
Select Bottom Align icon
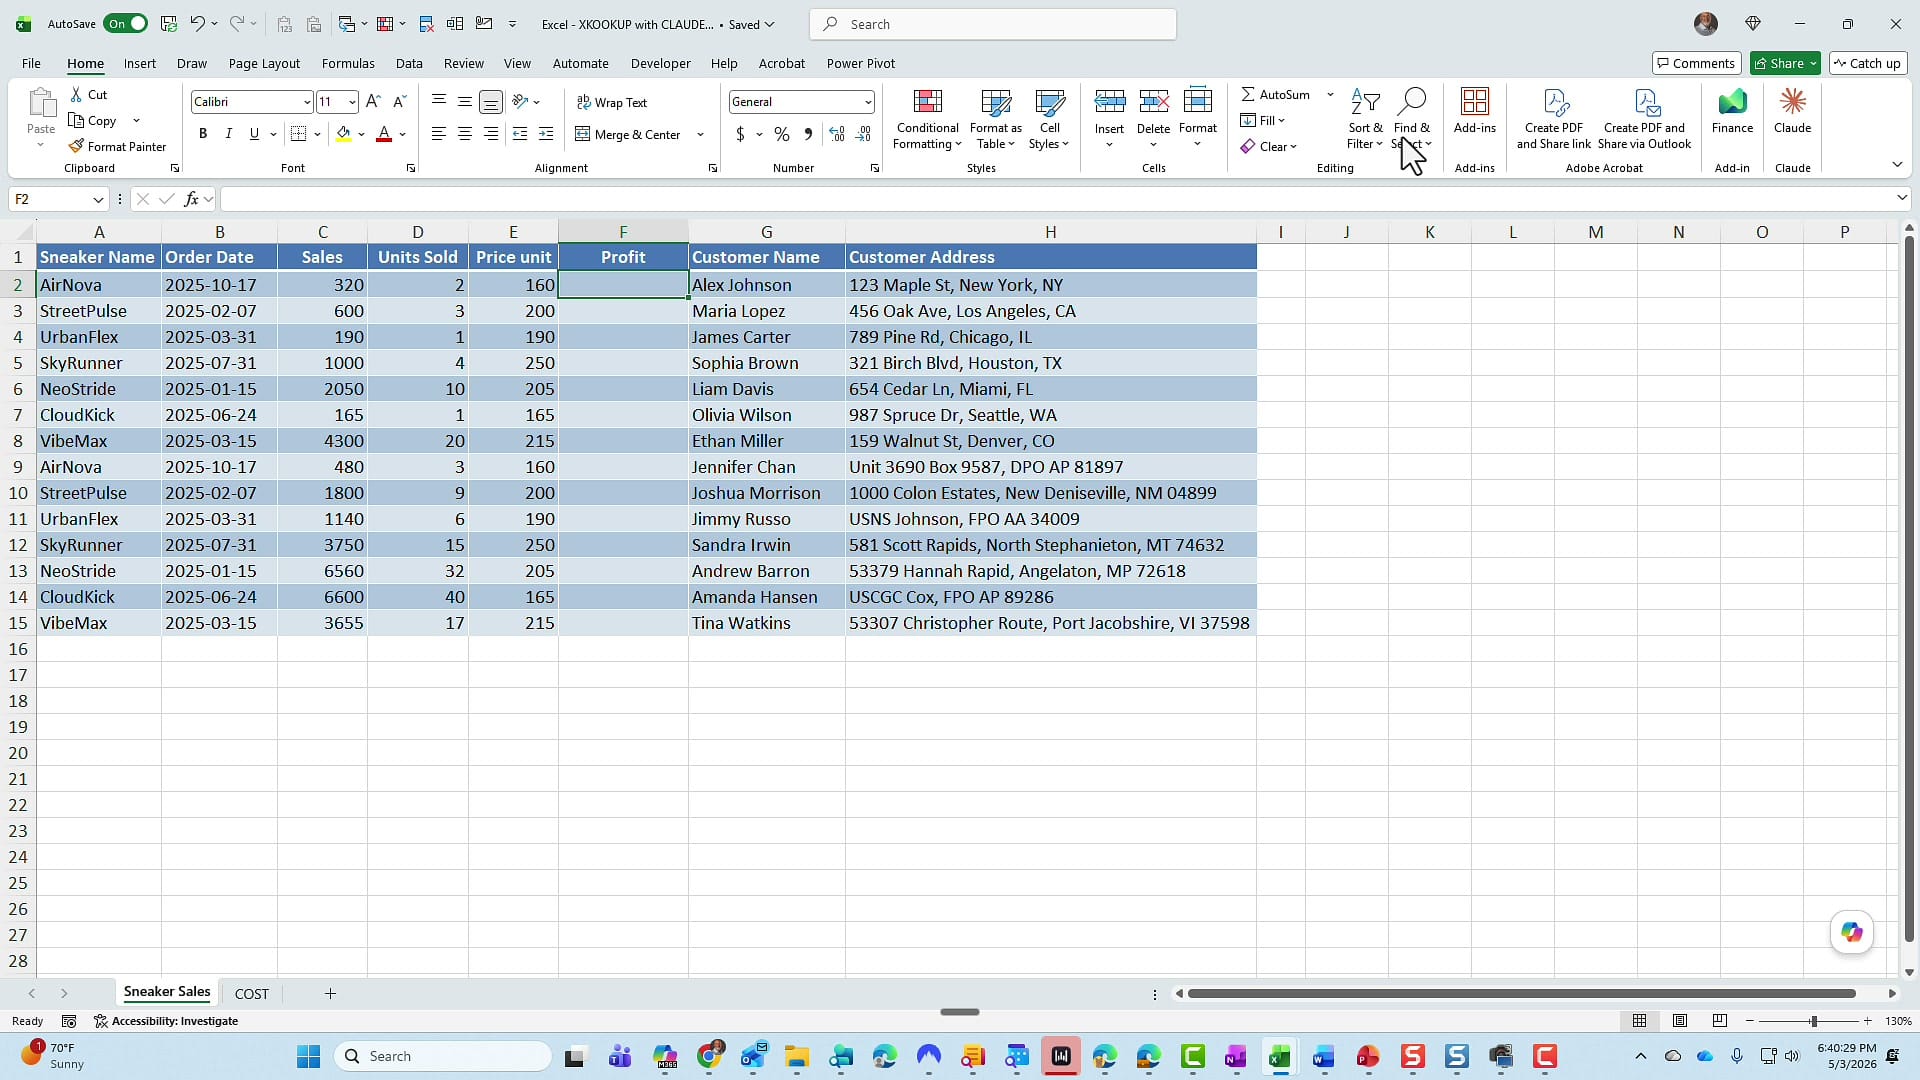click(491, 101)
